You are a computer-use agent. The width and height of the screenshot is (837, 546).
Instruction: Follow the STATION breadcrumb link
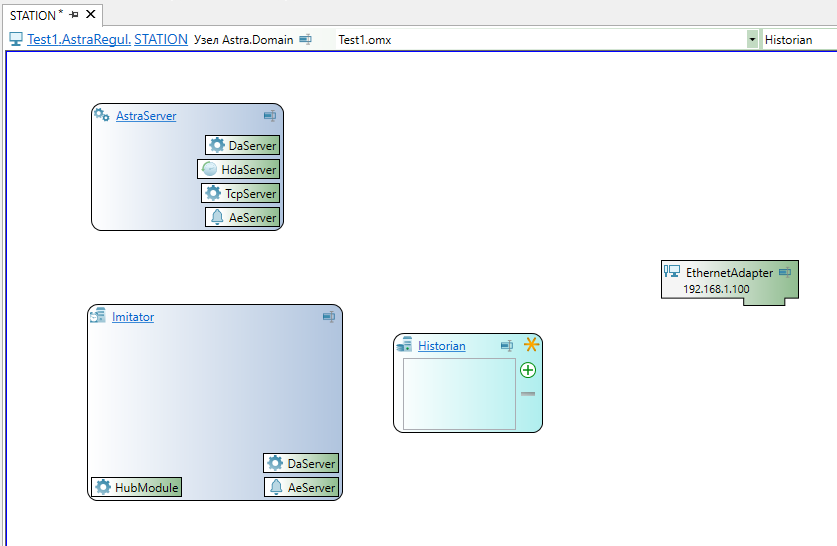click(x=161, y=40)
